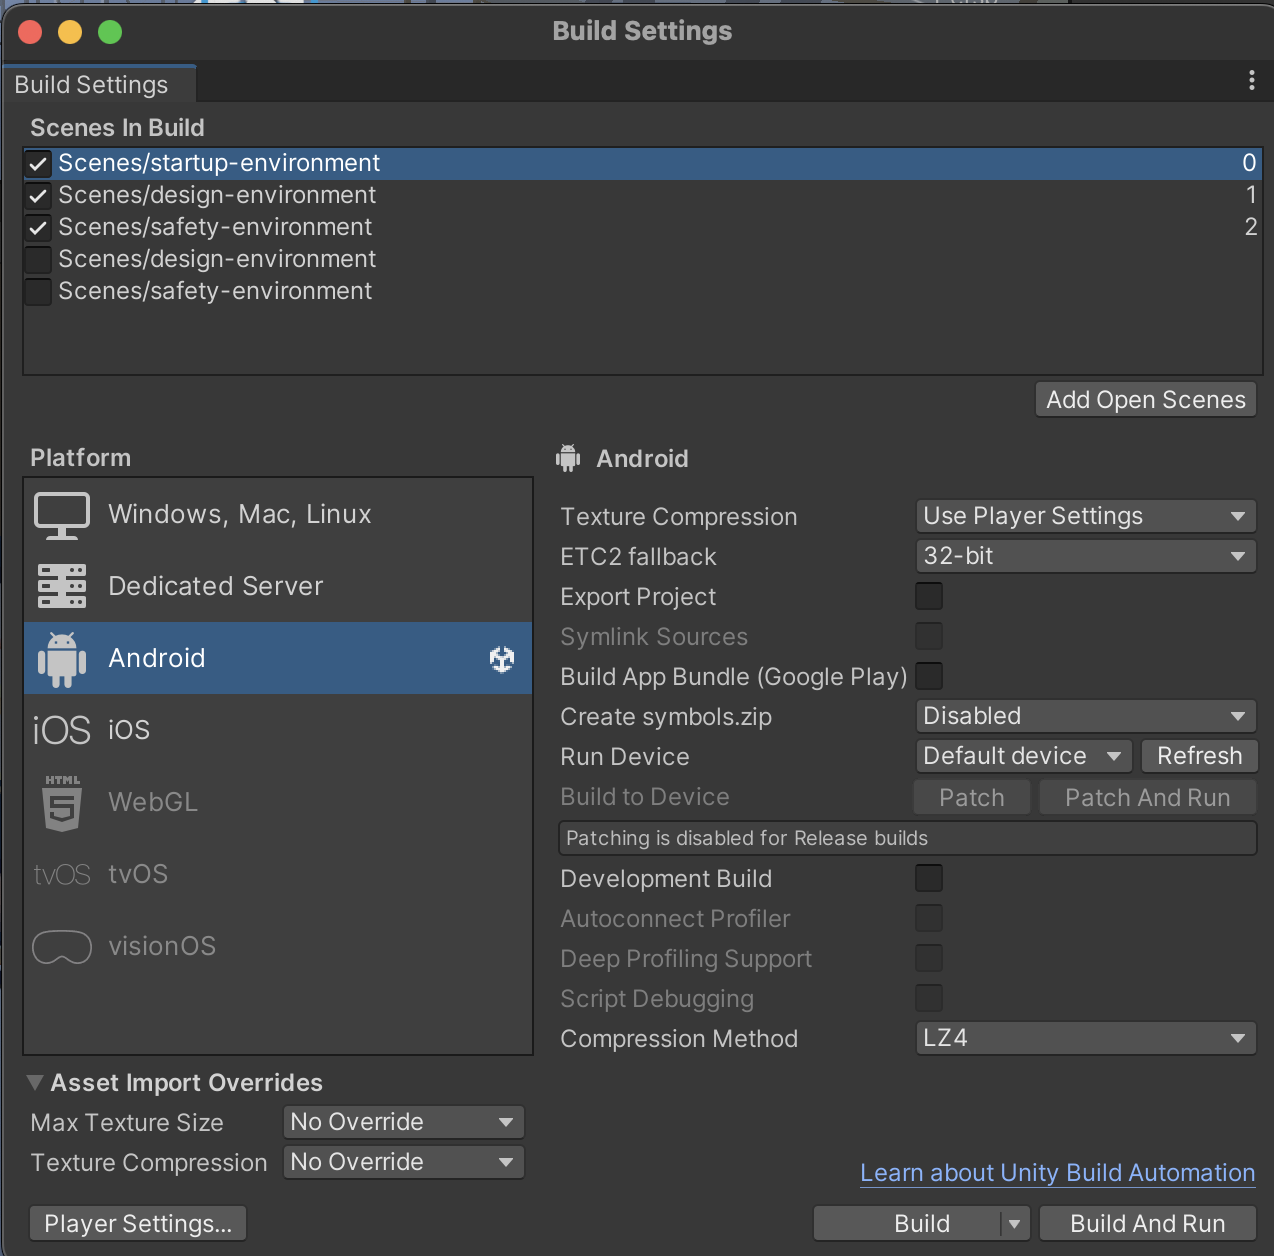
Task: Tick the Export Project checkbox
Action: point(929,596)
